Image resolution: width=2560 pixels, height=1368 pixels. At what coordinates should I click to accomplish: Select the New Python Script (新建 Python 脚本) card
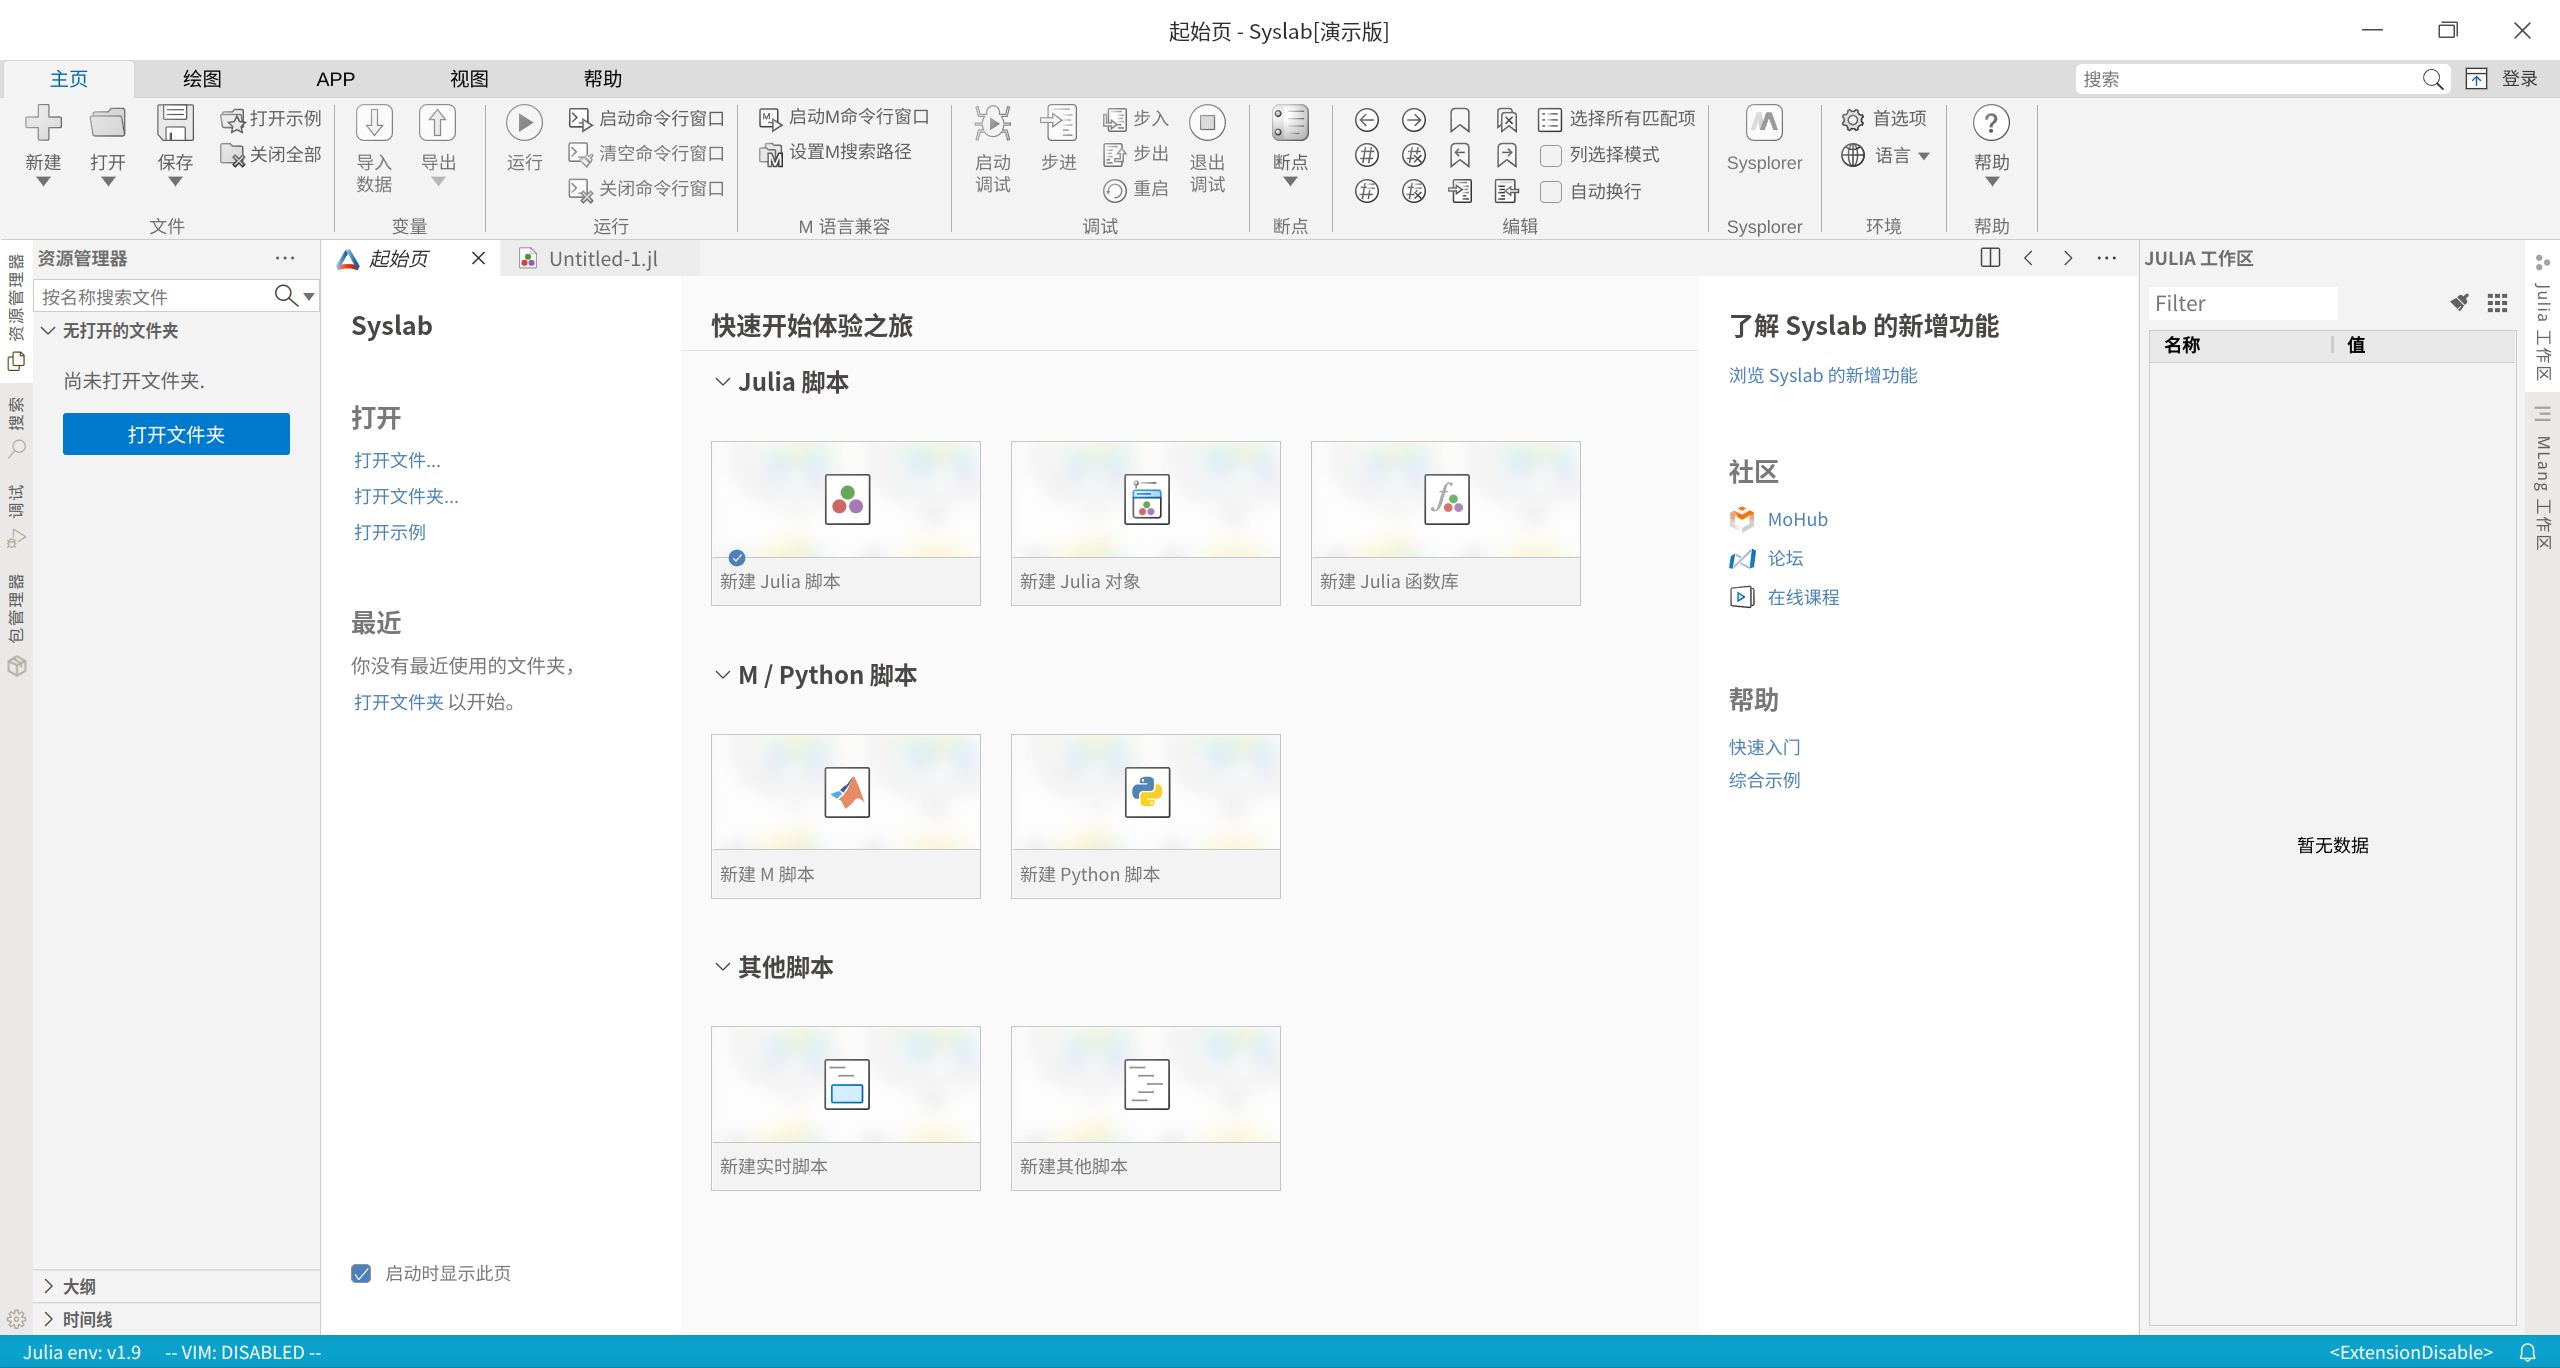tap(1145, 816)
